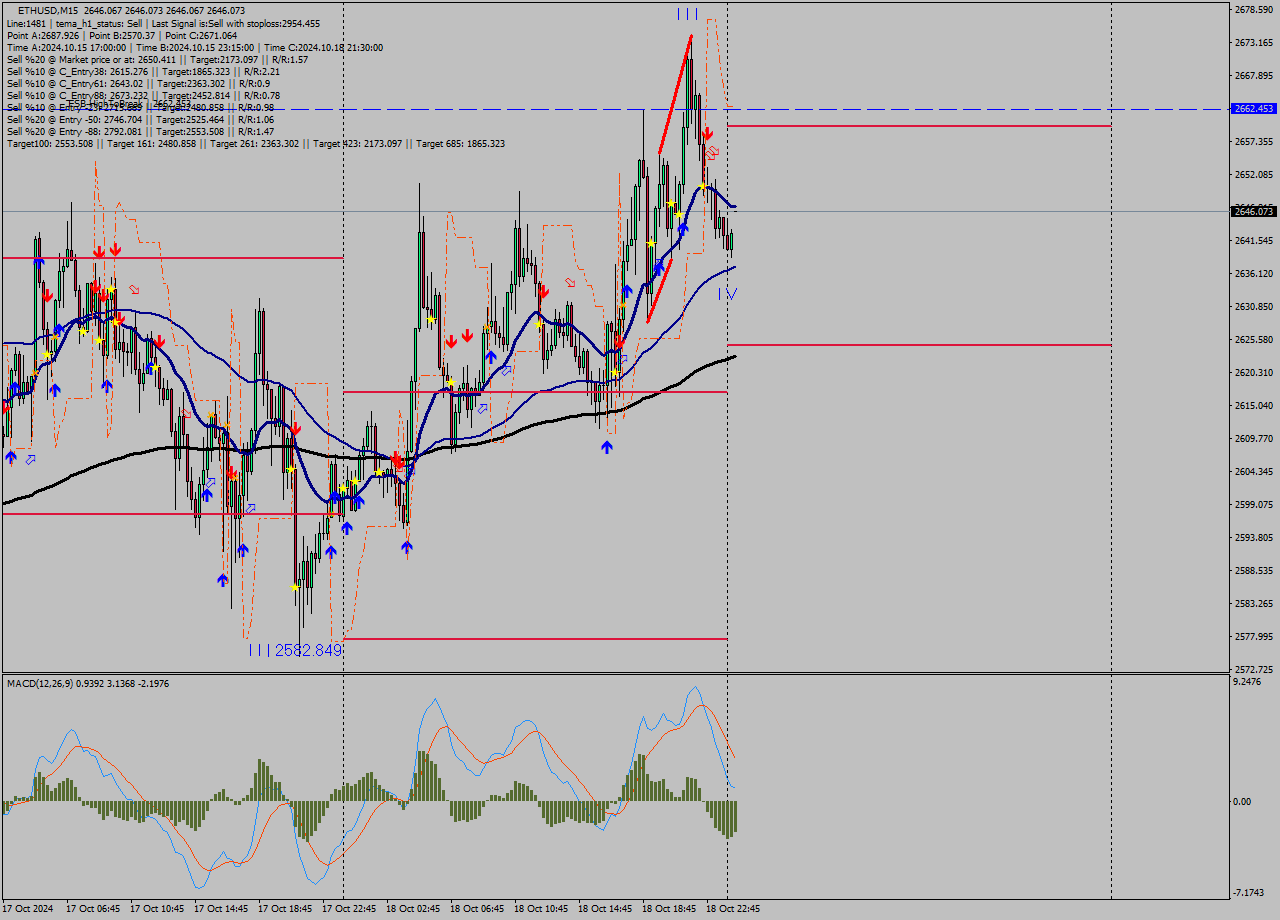Click the 2572.725 price axis label
Screen dimensions: 1280x920
(x=1254, y=670)
